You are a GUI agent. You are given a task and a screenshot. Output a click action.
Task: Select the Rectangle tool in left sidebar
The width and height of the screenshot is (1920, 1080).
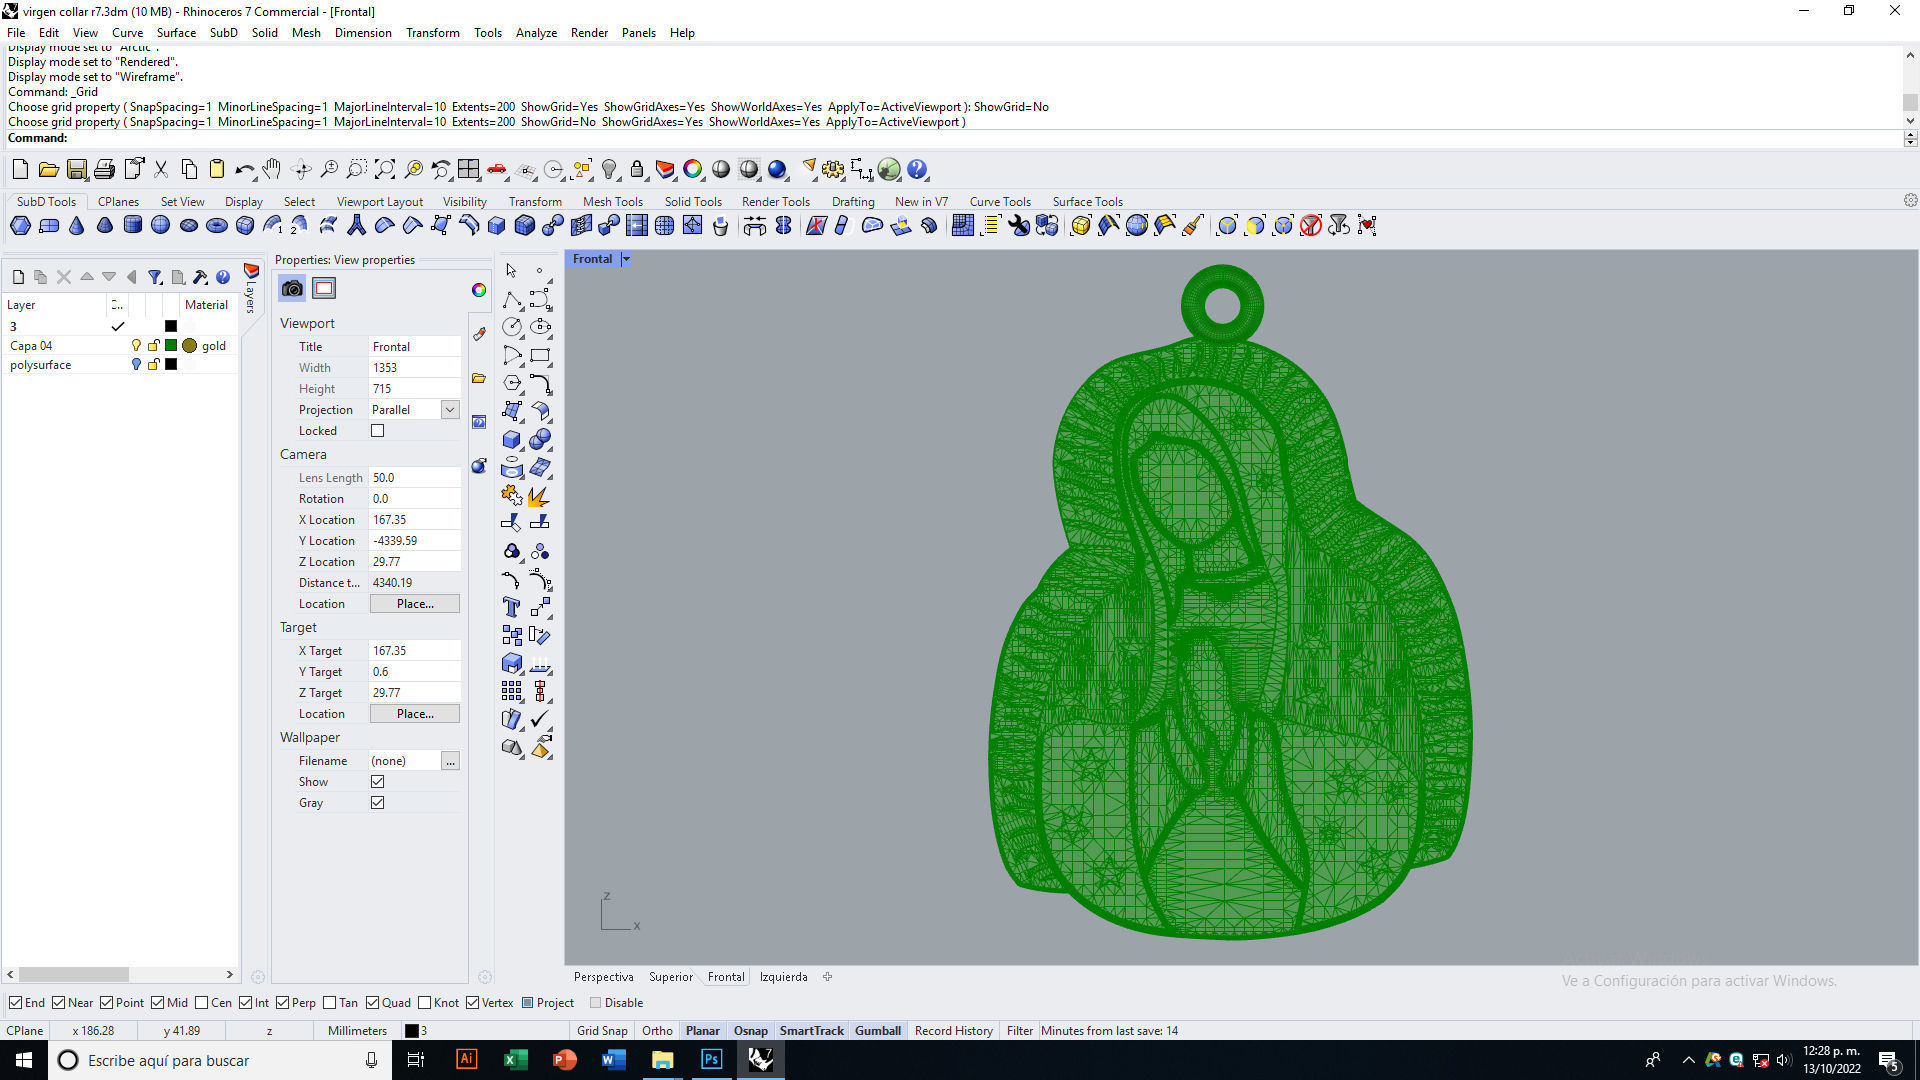(x=540, y=355)
